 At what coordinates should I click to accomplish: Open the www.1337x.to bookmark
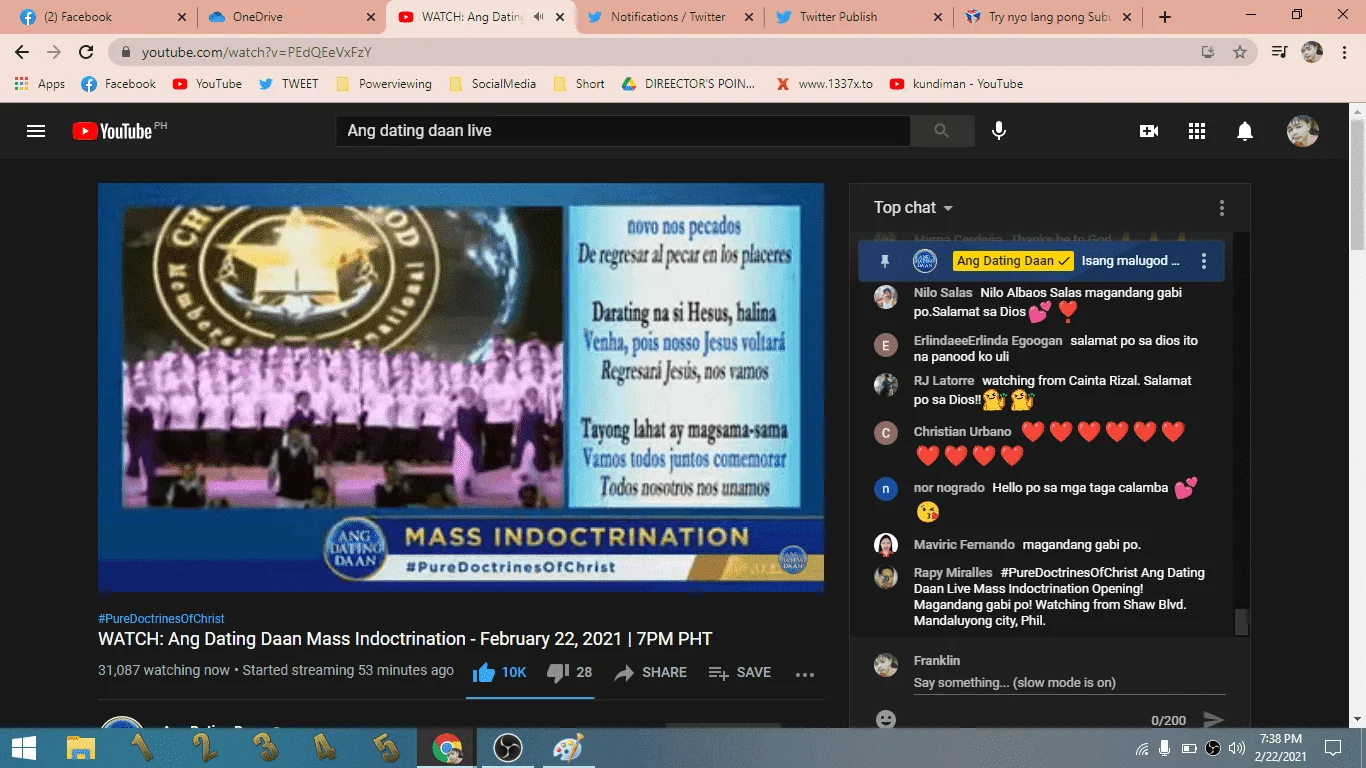tap(824, 84)
